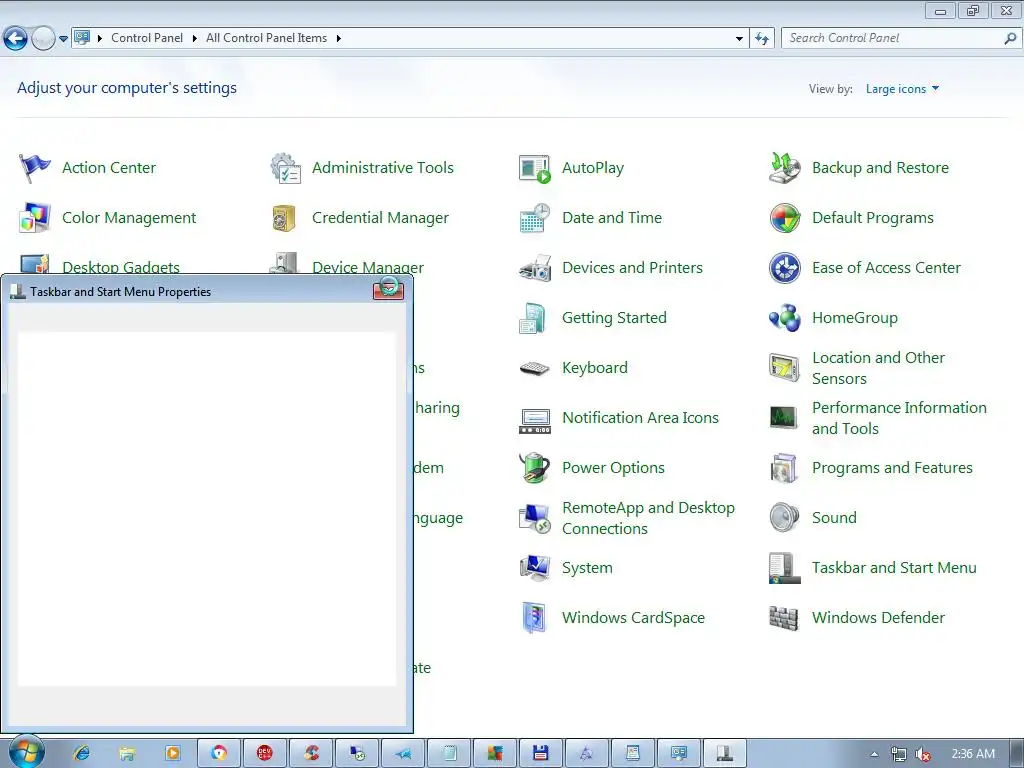Click the muted volume tray icon
Image resolution: width=1024 pixels, height=768 pixels.
click(x=922, y=754)
